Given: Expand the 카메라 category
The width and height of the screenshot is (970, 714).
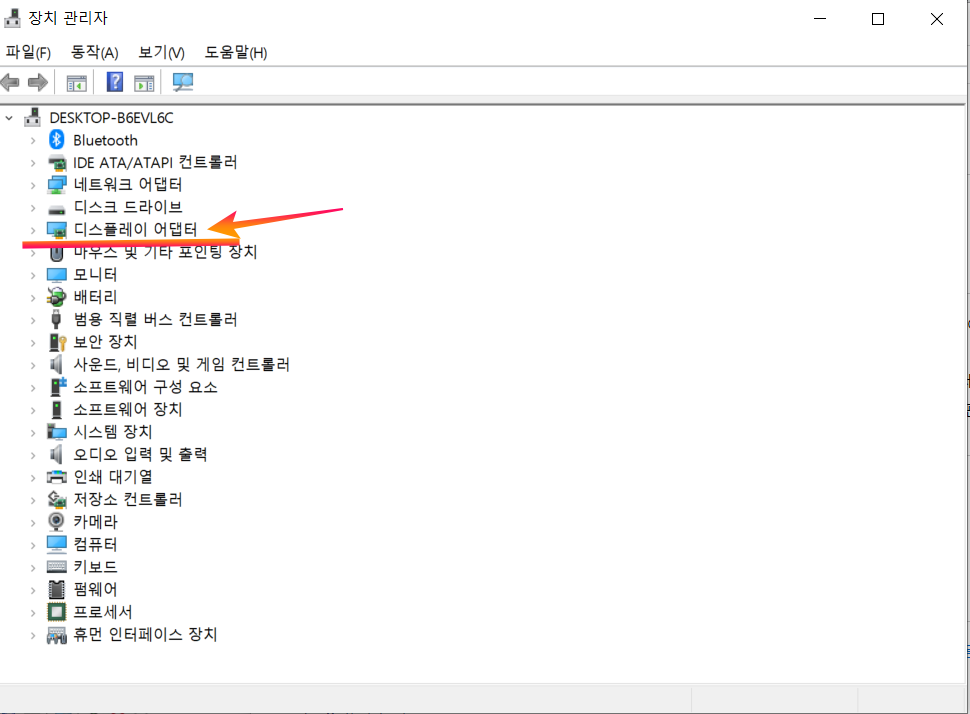Looking at the screenshot, I should (x=33, y=522).
